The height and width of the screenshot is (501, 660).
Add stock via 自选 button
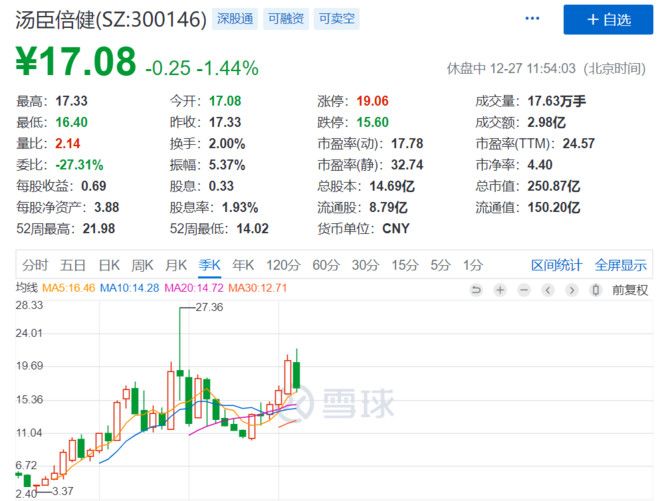608,19
